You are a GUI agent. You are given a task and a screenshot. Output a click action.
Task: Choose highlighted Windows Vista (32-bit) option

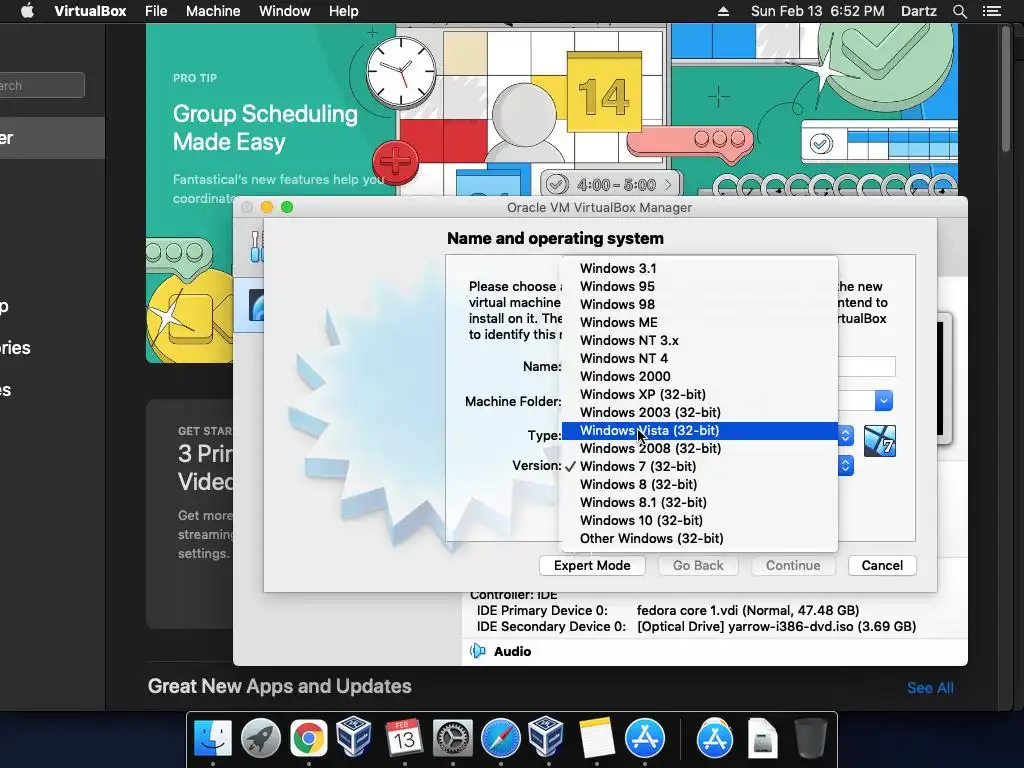click(699, 430)
